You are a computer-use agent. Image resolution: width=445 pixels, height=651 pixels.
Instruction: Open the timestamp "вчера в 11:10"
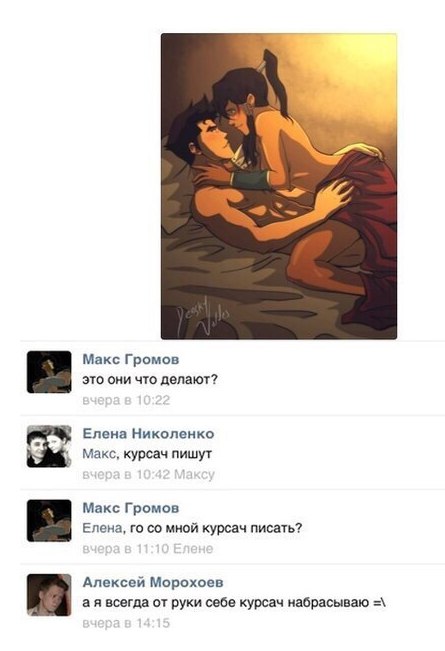[x=126, y=549]
